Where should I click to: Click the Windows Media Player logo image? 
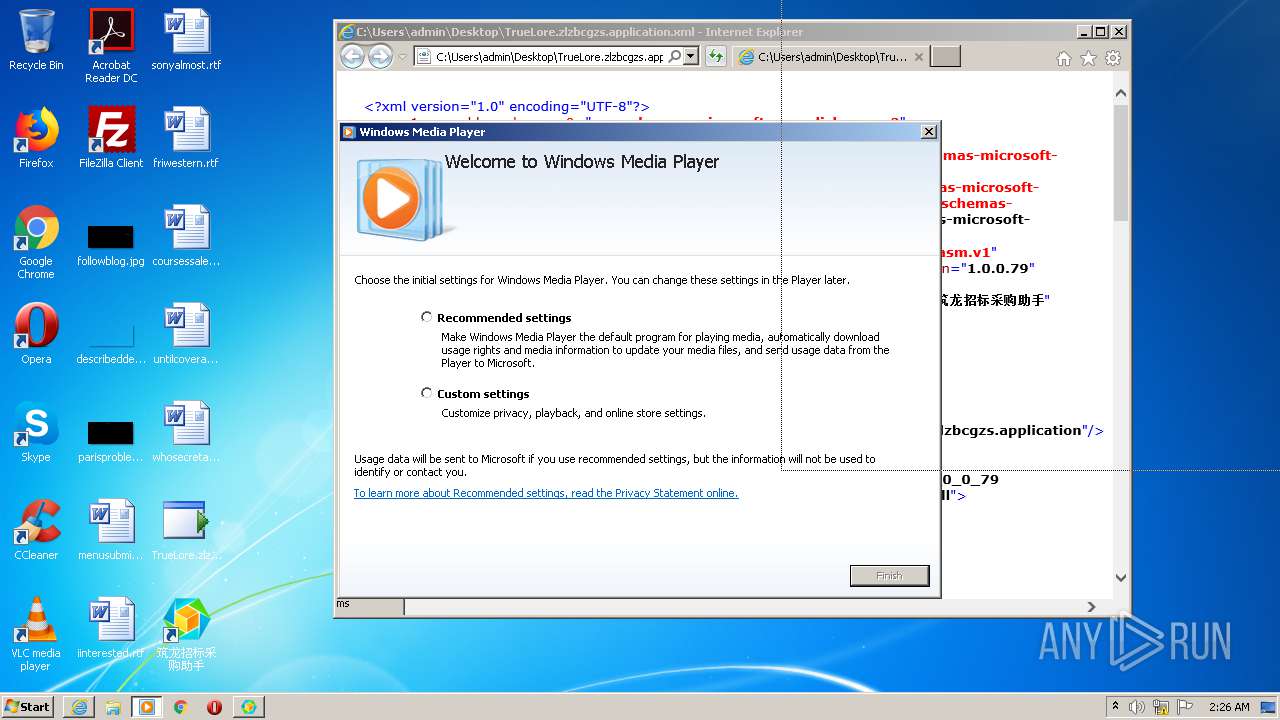click(x=400, y=200)
